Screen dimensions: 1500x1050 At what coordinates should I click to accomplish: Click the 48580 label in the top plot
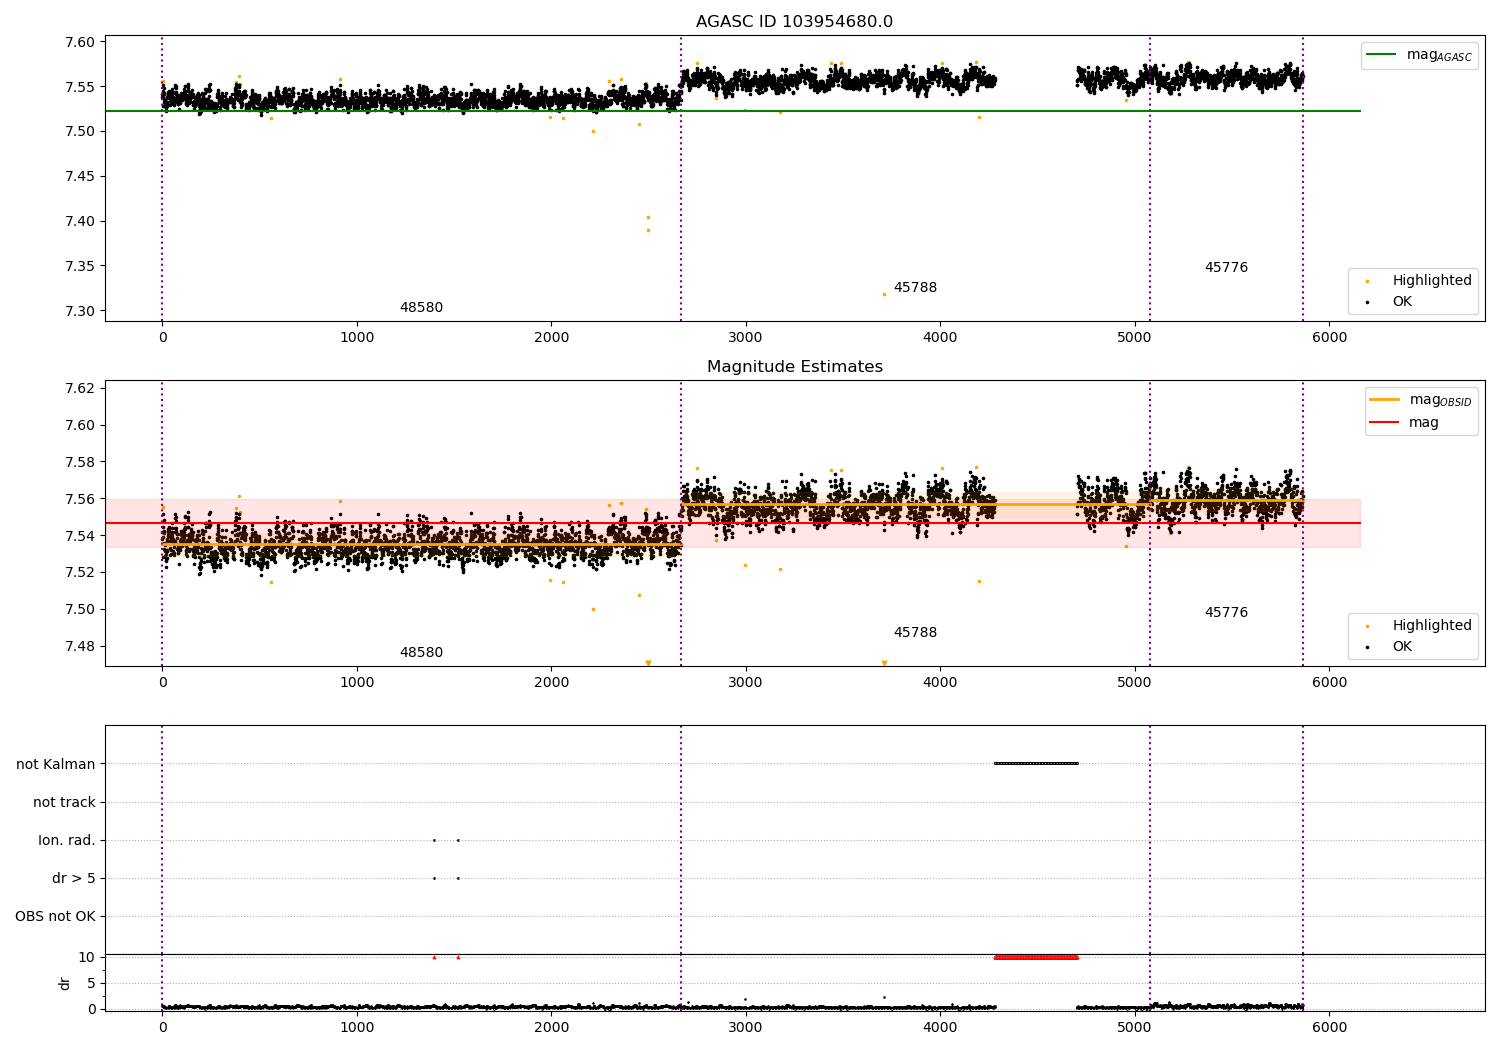tap(421, 308)
